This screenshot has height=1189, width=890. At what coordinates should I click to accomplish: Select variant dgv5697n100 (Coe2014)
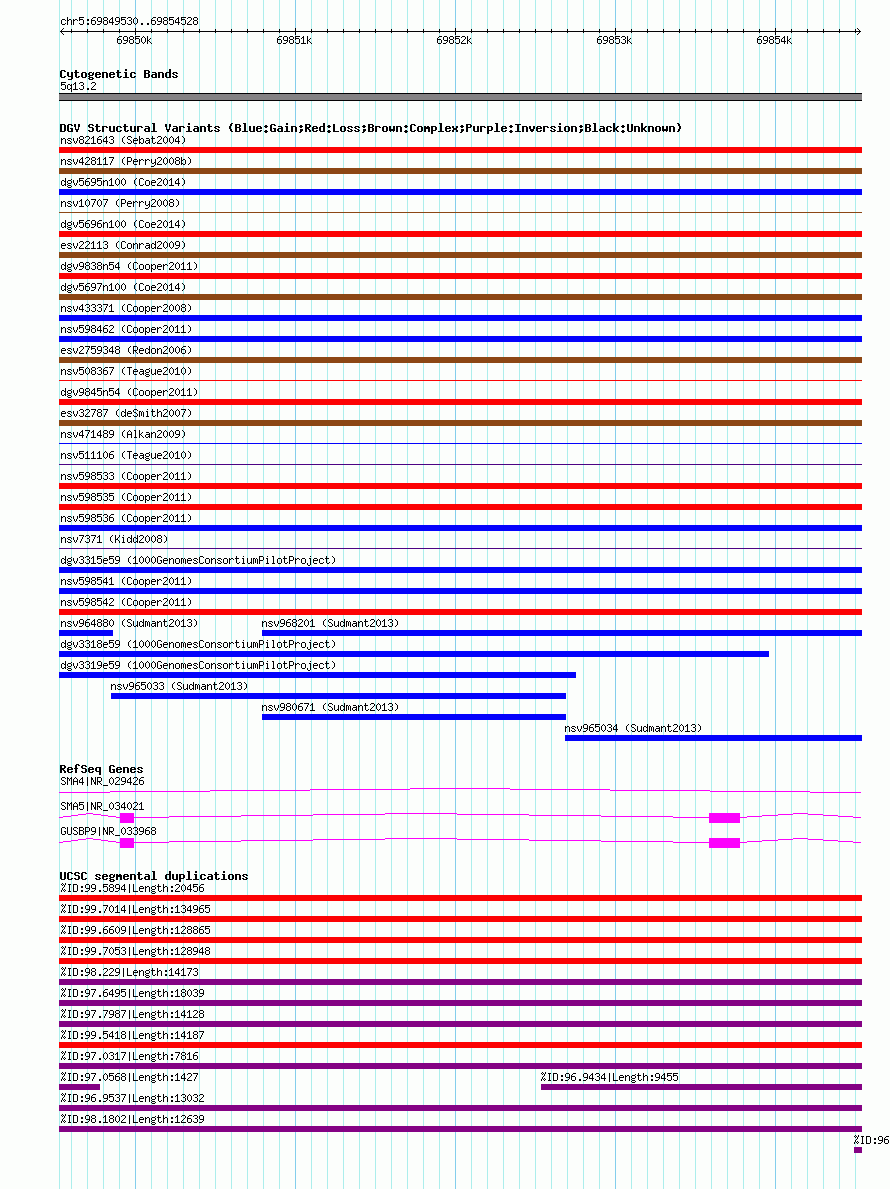pos(123,287)
